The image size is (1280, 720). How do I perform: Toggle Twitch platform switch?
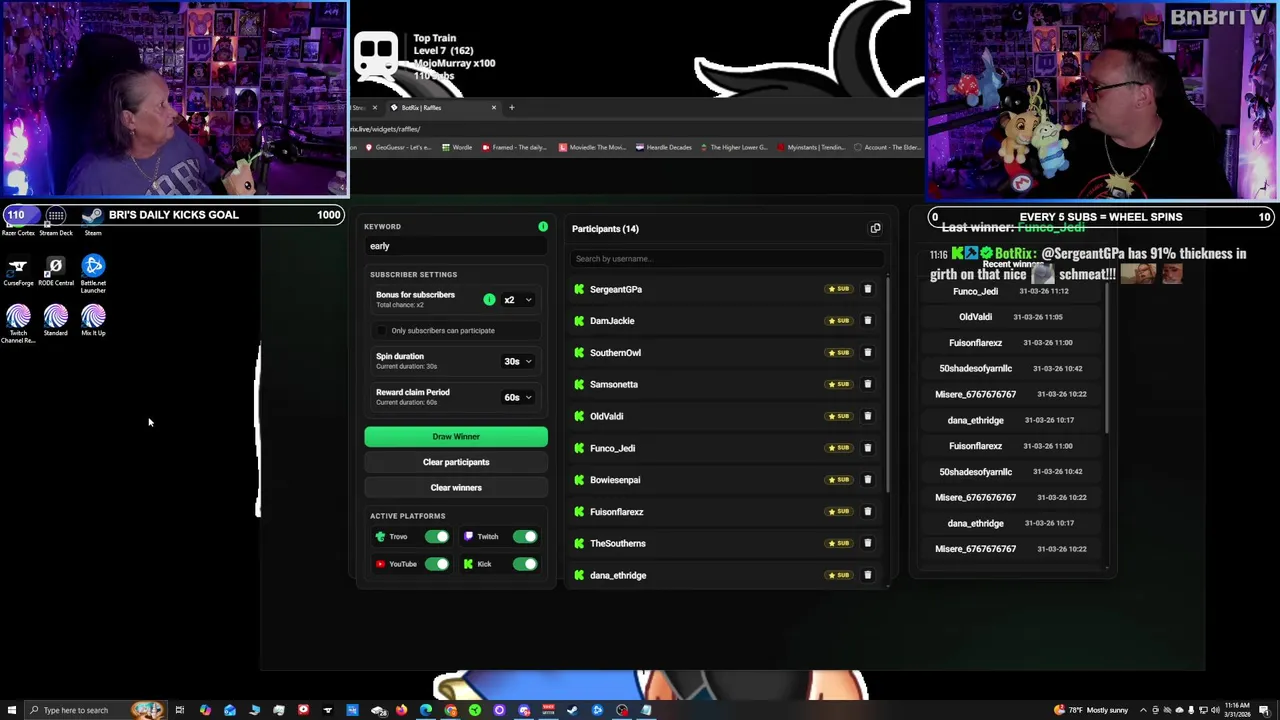coord(525,537)
